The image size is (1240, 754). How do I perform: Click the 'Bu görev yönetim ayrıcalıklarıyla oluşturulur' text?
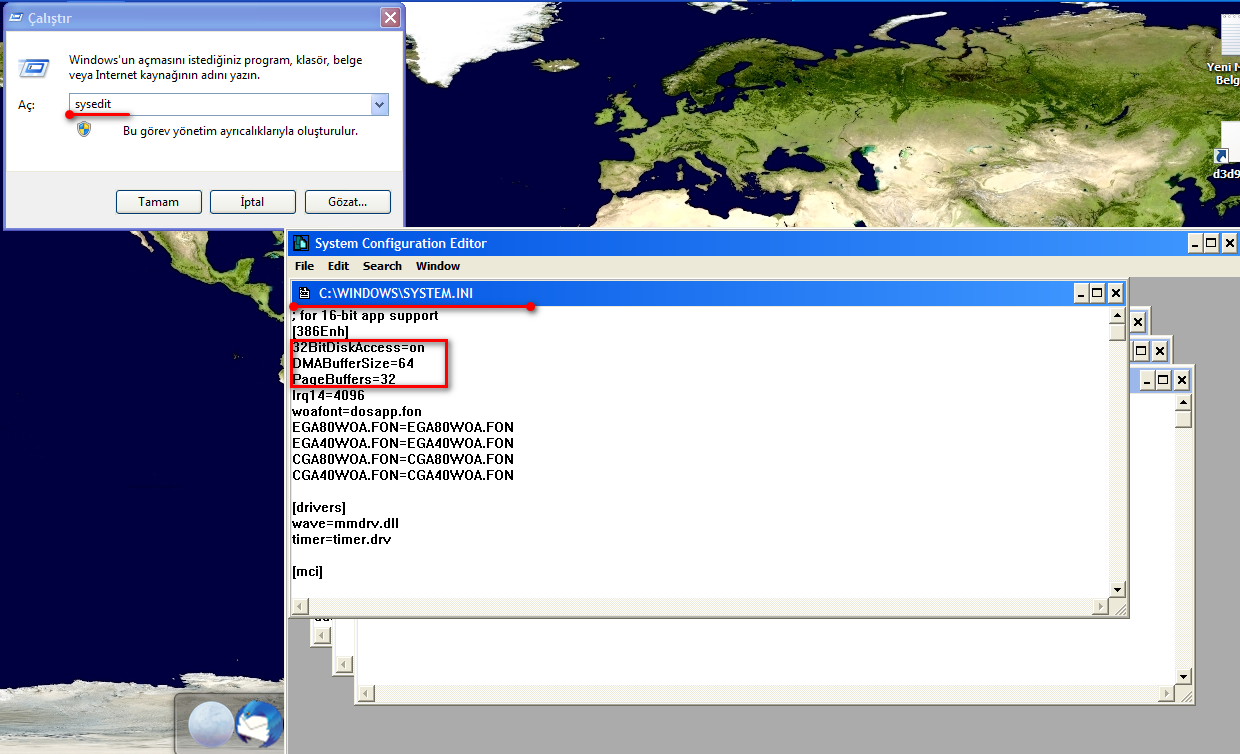[240, 130]
